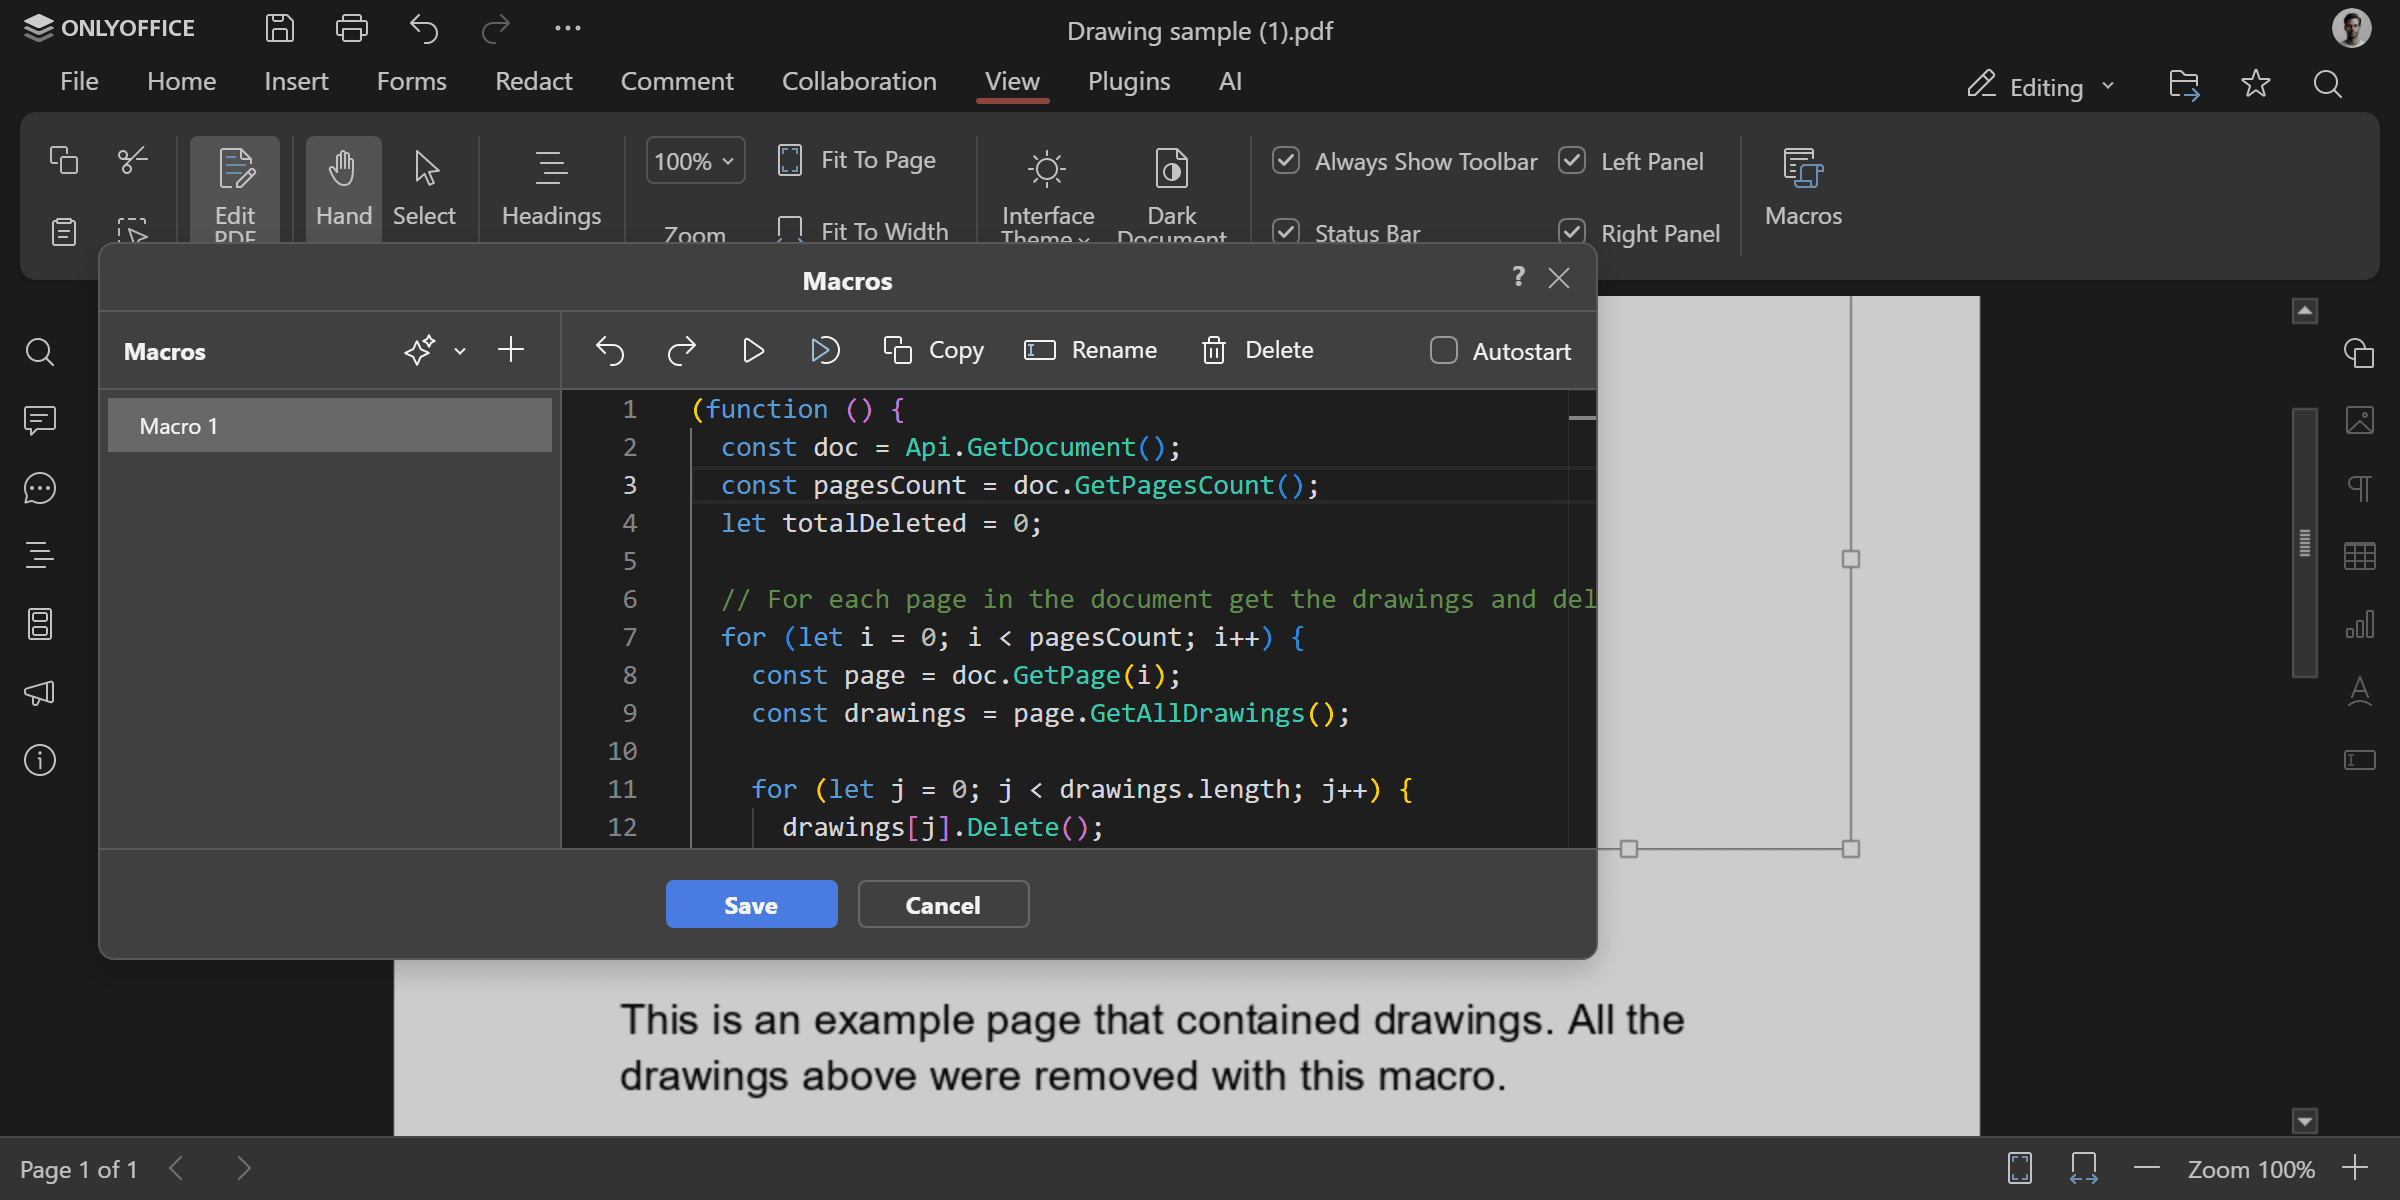This screenshot has height=1200, width=2400.
Task: Open the Insert ribbon tab
Action: [296, 81]
